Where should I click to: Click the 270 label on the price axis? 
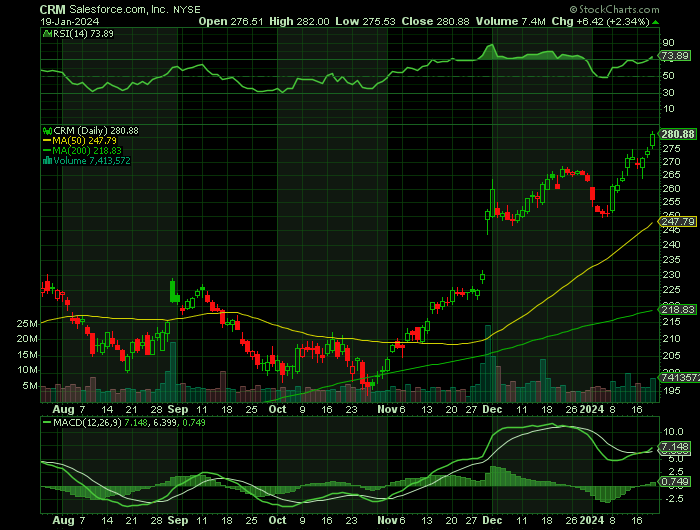point(671,162)
